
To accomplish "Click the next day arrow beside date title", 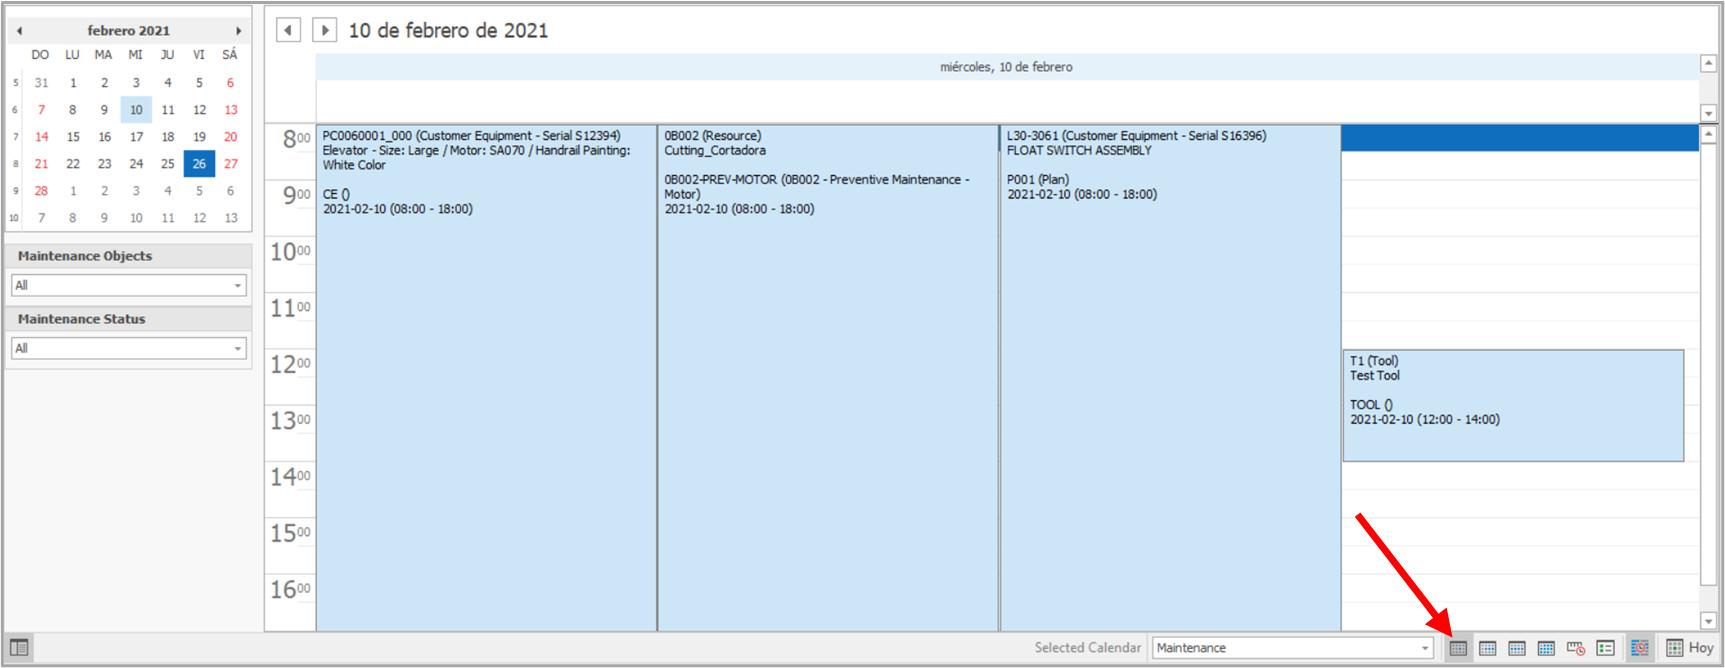I will (x=325, y=30).
